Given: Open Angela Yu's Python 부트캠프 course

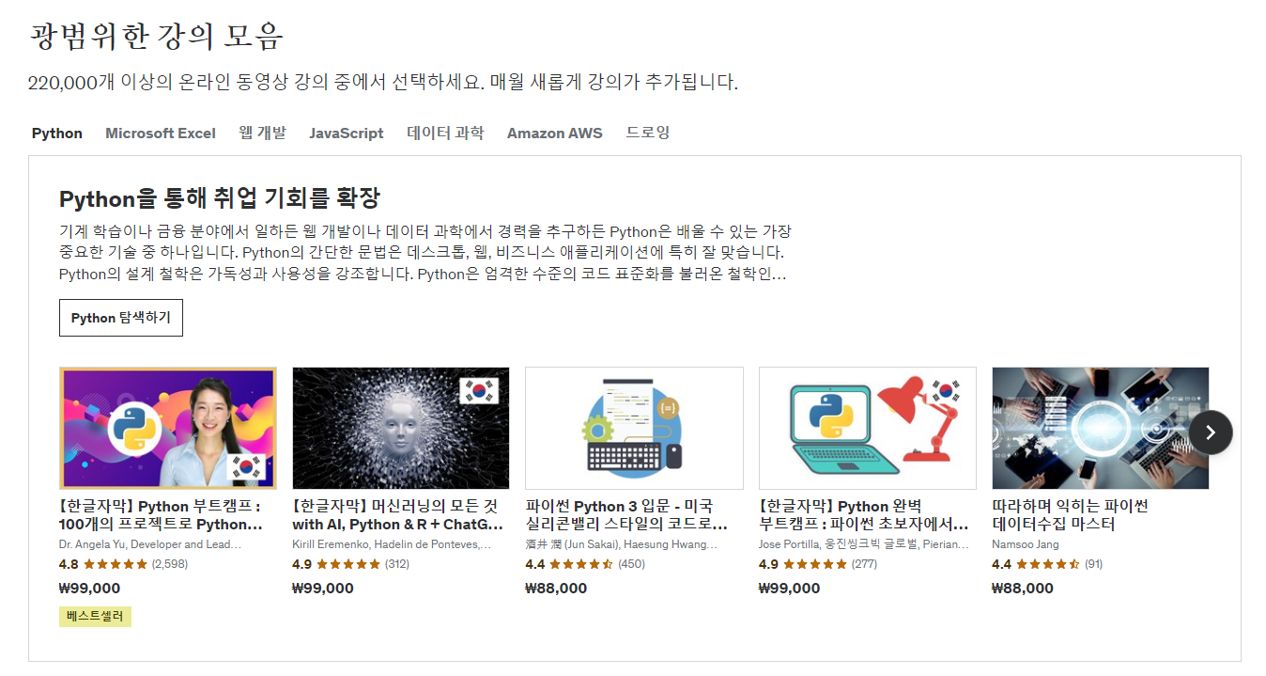Looking at the screenshot, I should [x=166, y=514].
